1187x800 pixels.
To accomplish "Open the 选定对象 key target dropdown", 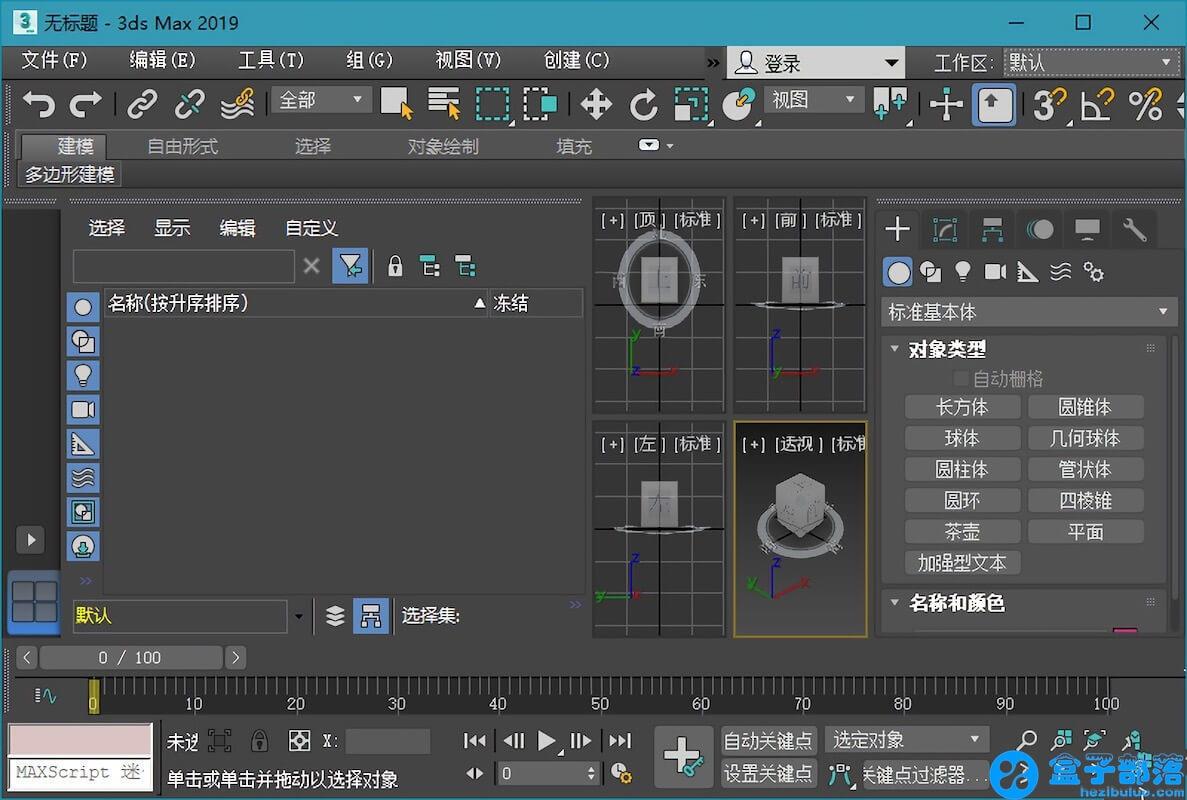I will tap(905, 739).
